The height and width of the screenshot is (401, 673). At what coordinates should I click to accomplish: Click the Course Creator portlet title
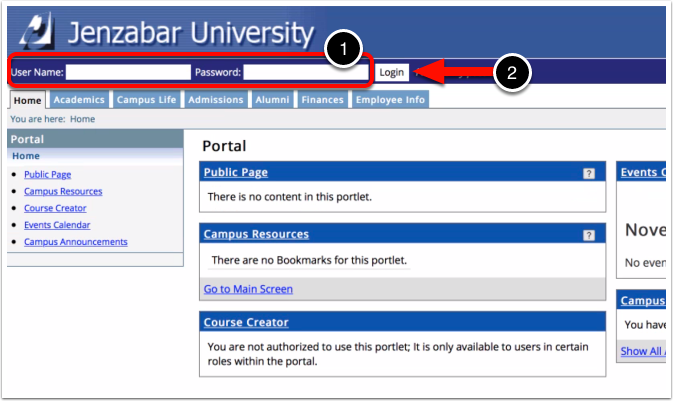[246, 322]
